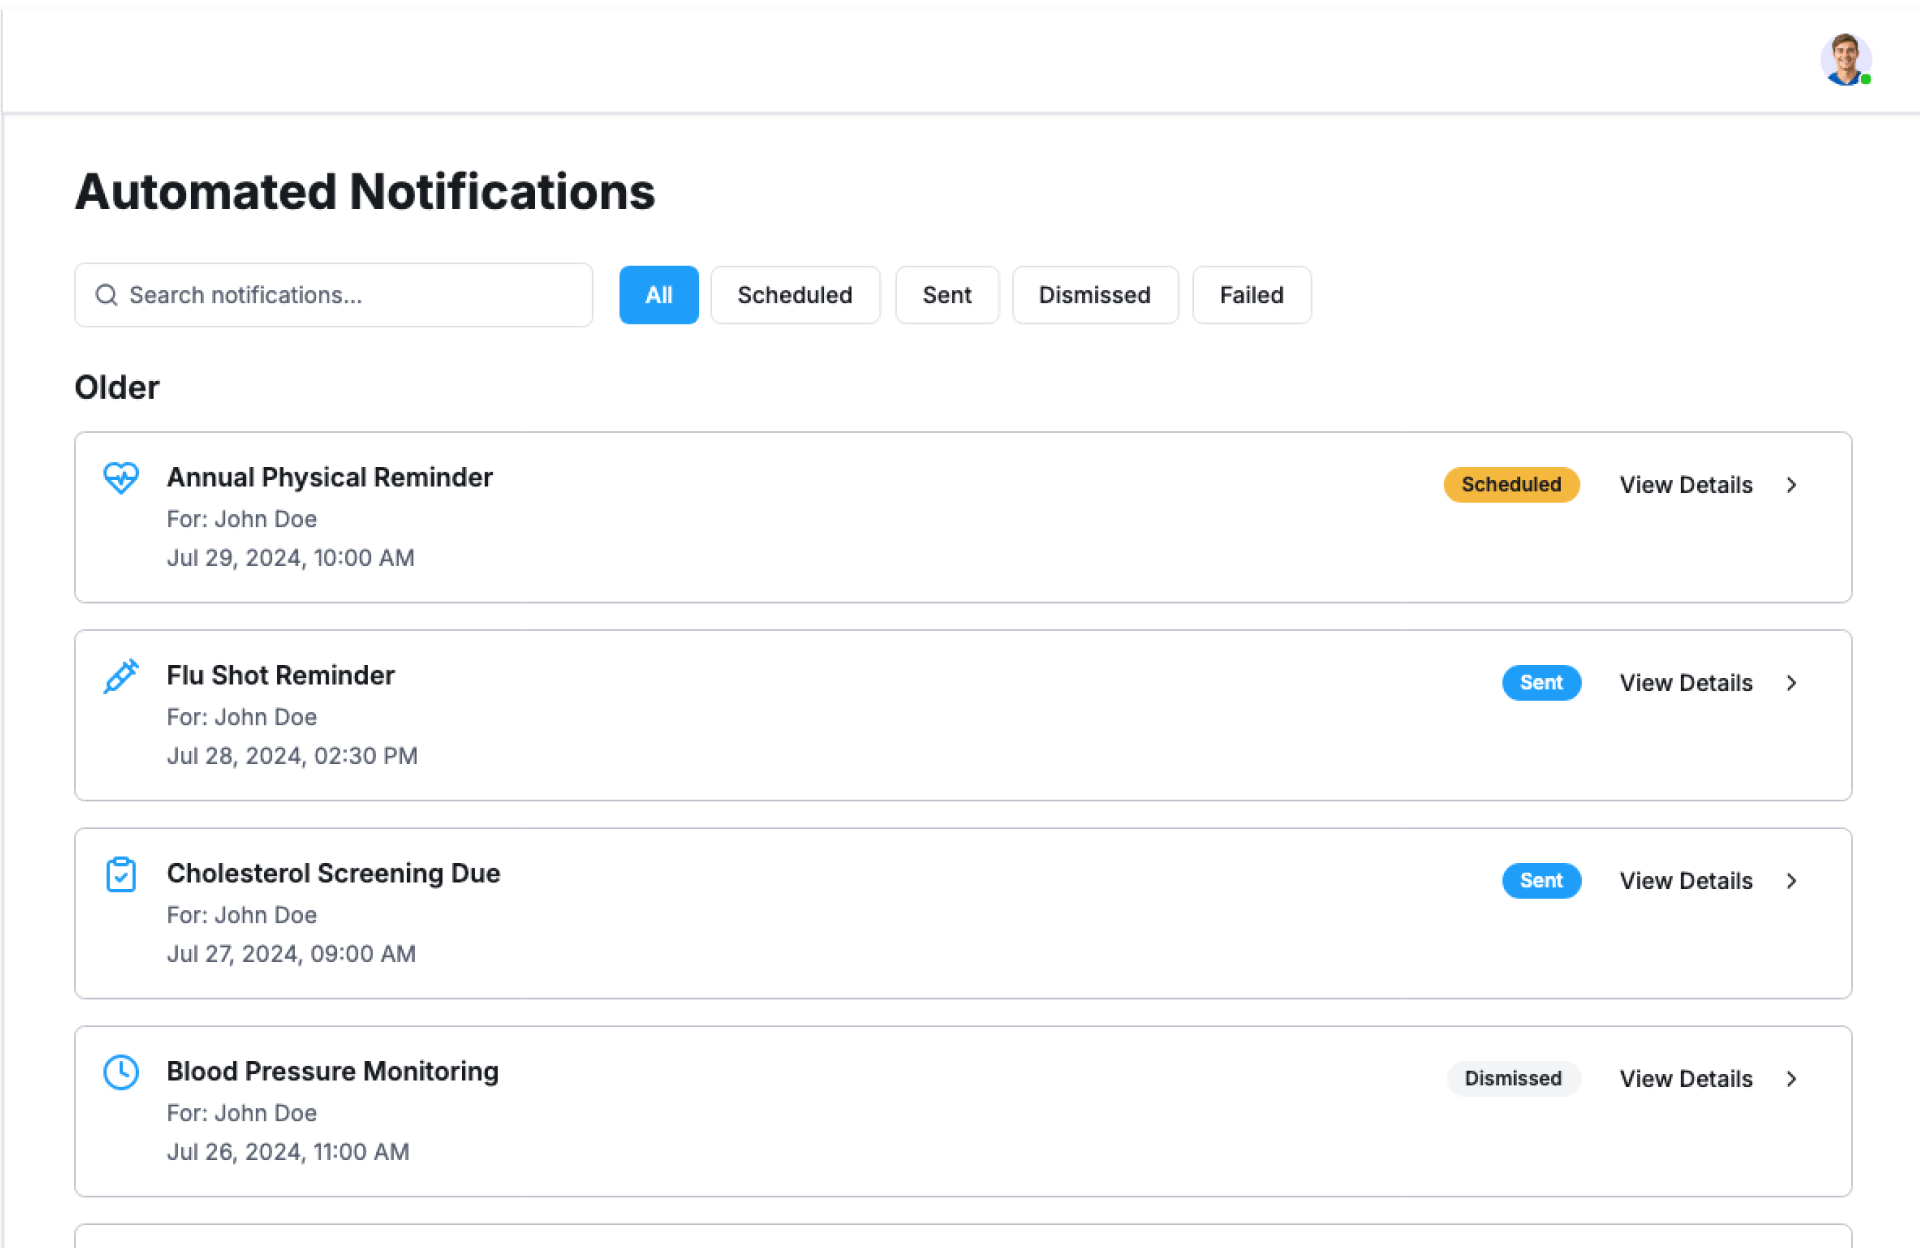
Task: Select the All filter tab
Action: point(658,295)
